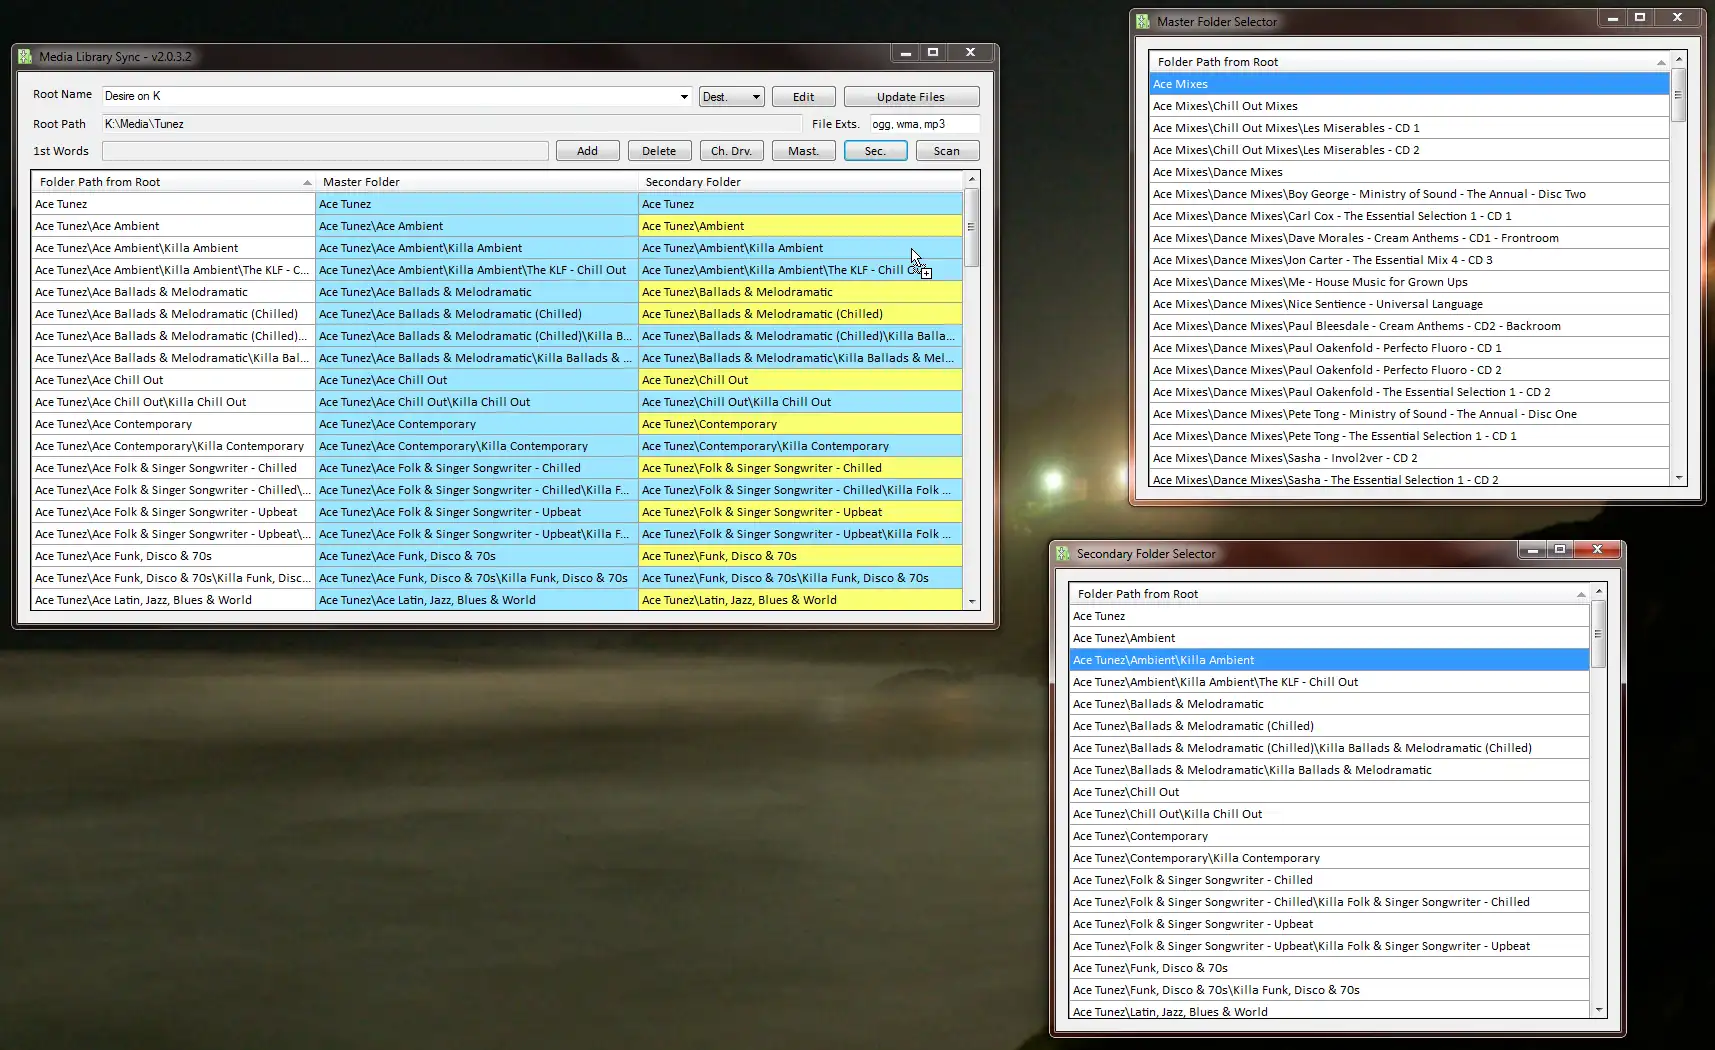1715x1050 pixels.
Task: Select Ace Tunez\Chill Out in Secondary Selector
Action: coord(1329,792)
